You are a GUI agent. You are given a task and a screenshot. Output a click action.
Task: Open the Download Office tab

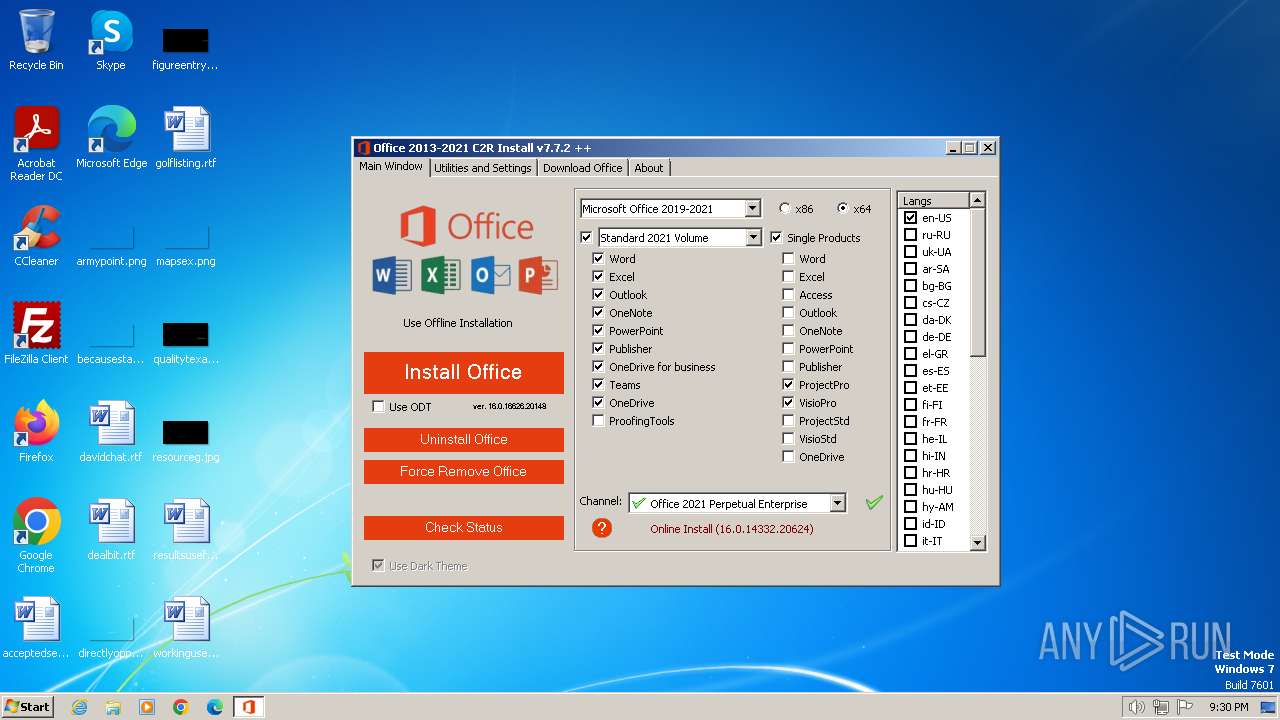pyautogui.click(x=582, y=168)
